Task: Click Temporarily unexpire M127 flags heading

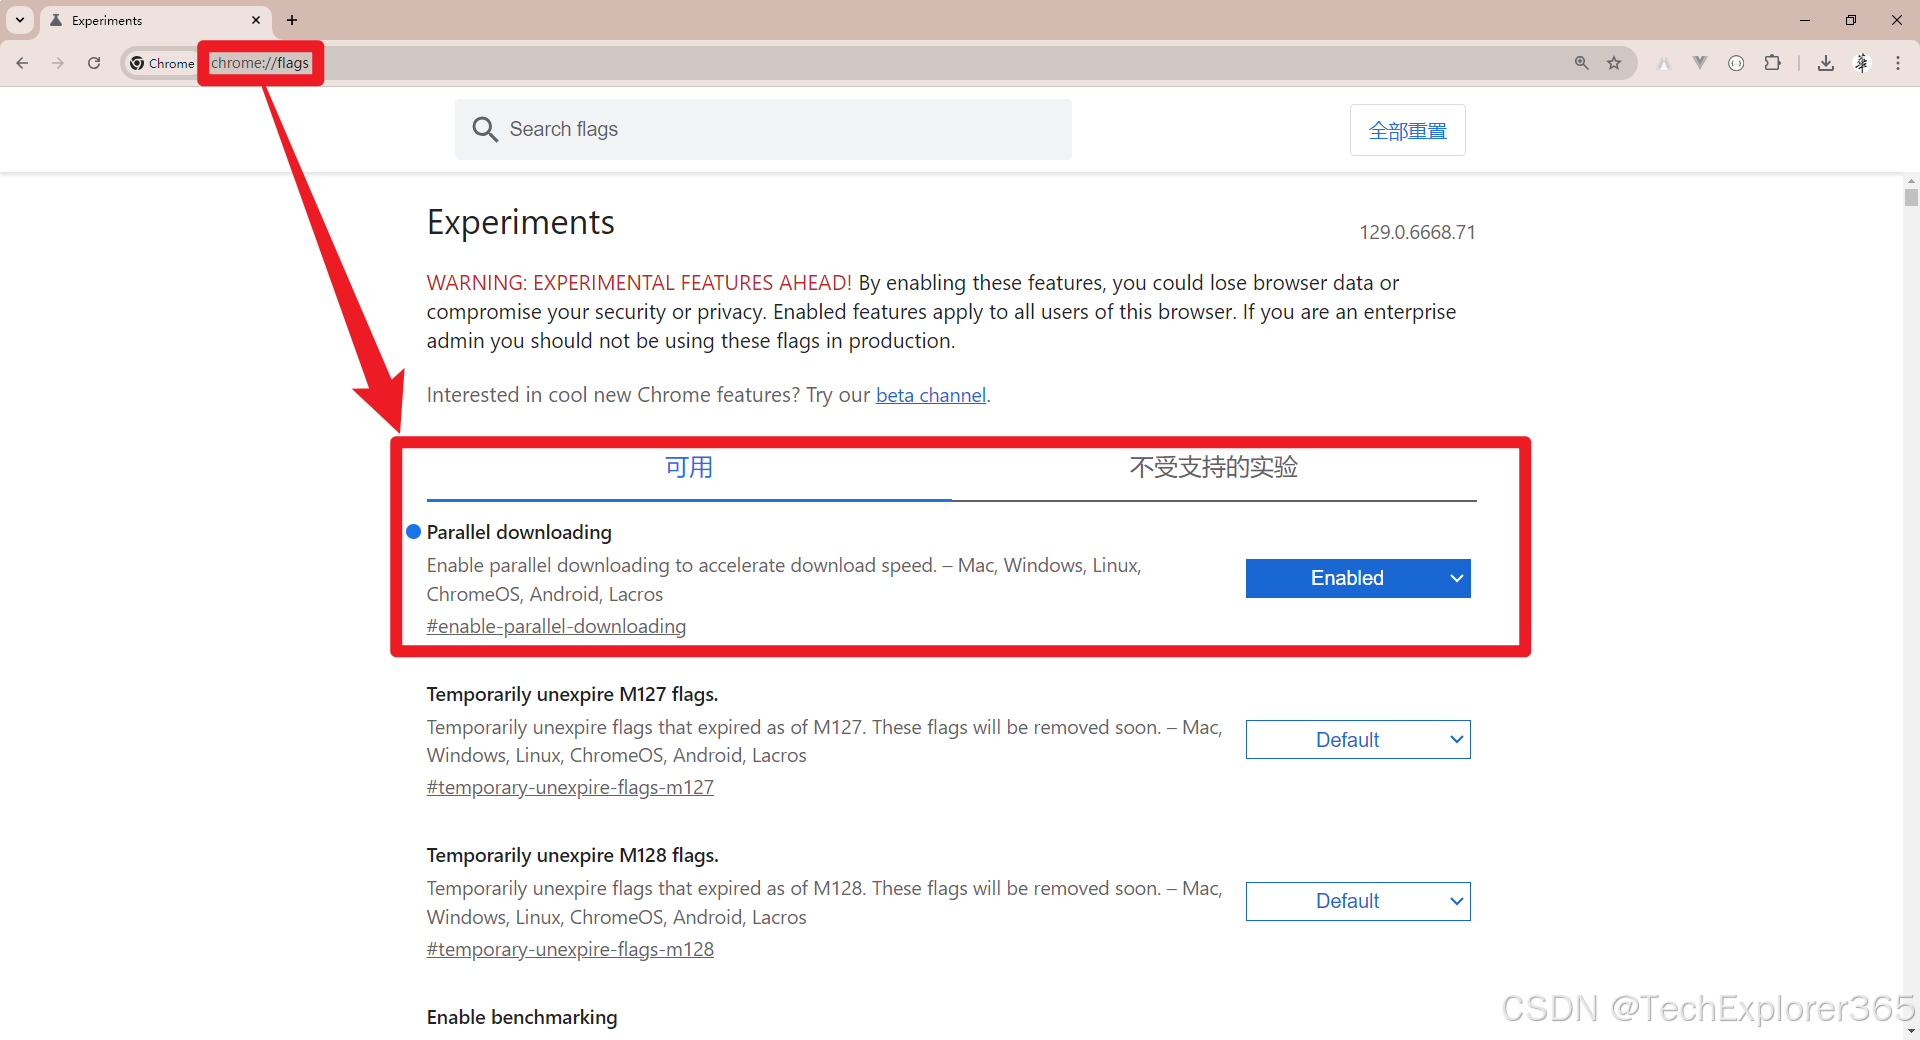Action: (x=572, y=694)
